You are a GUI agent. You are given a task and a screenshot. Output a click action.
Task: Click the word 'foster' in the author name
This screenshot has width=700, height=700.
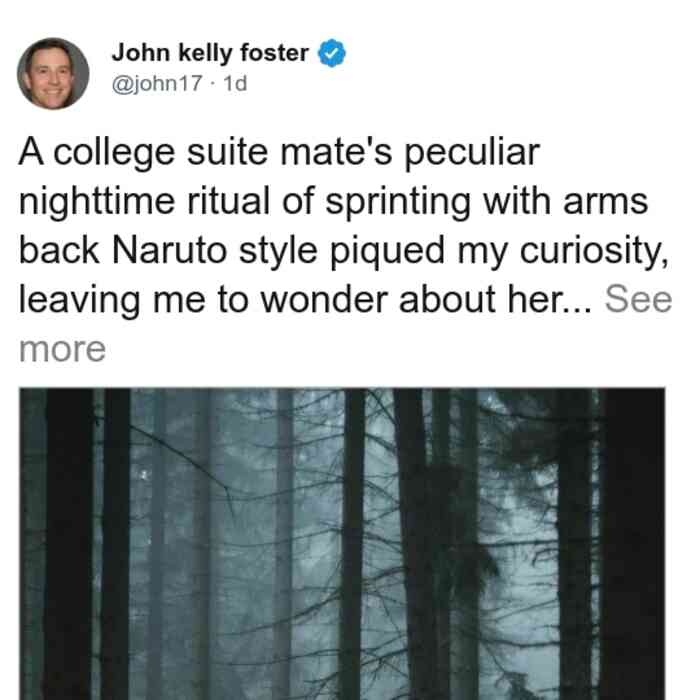(275, 53)
